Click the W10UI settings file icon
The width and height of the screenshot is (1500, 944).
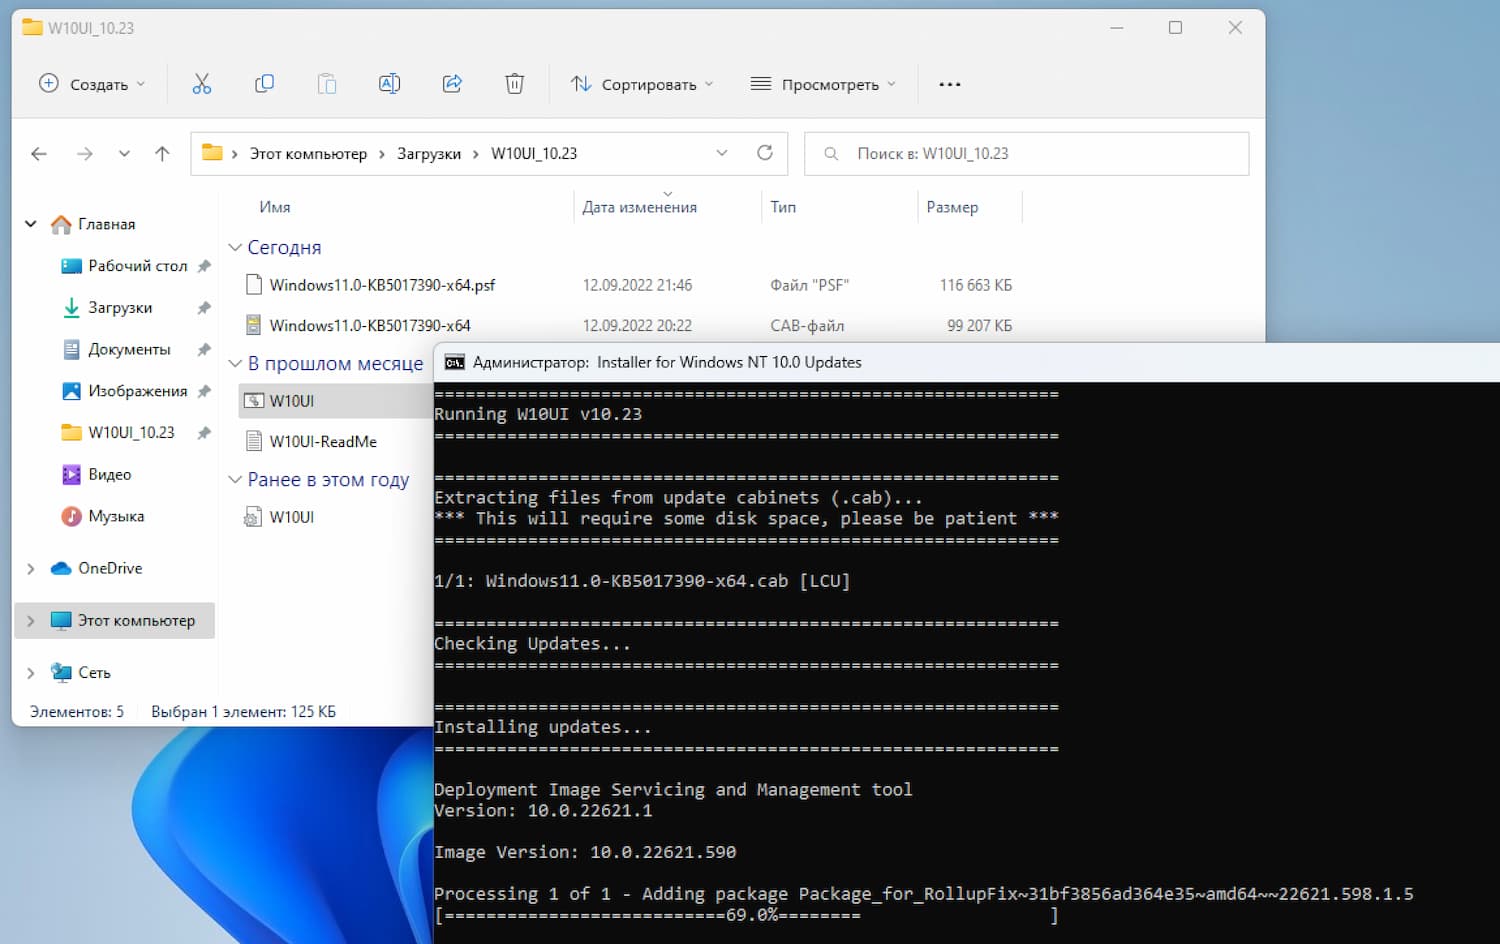click(x=254, y=517)
